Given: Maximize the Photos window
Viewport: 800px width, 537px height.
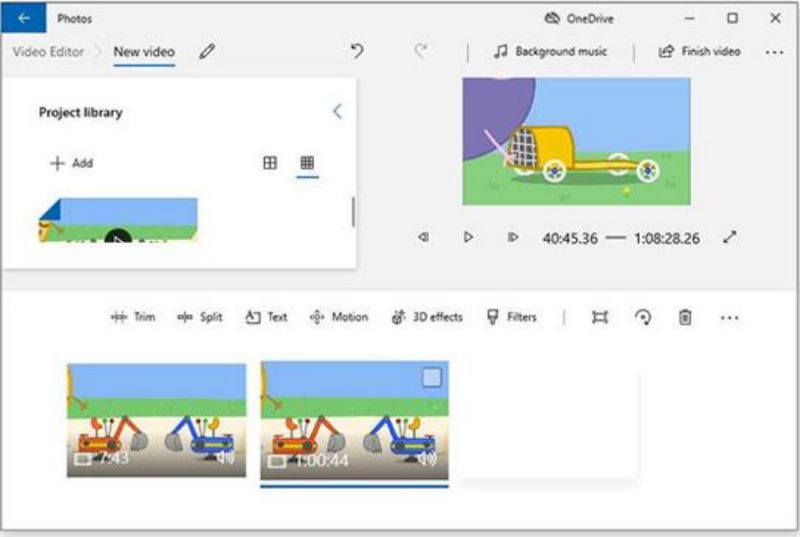Looking at the screenshot, I should tap(732, 18).
